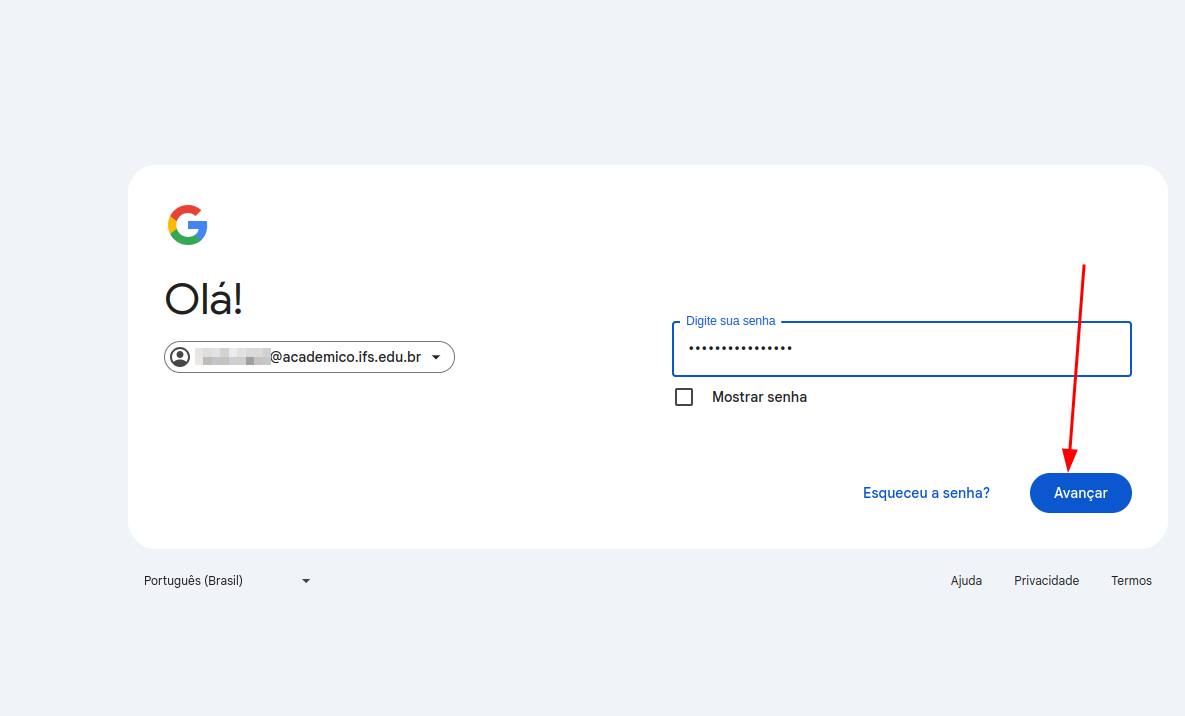Click the Google logo
Image resolution: width=1185 pixels, height=716 pixels.
click(x=187, y=225)
